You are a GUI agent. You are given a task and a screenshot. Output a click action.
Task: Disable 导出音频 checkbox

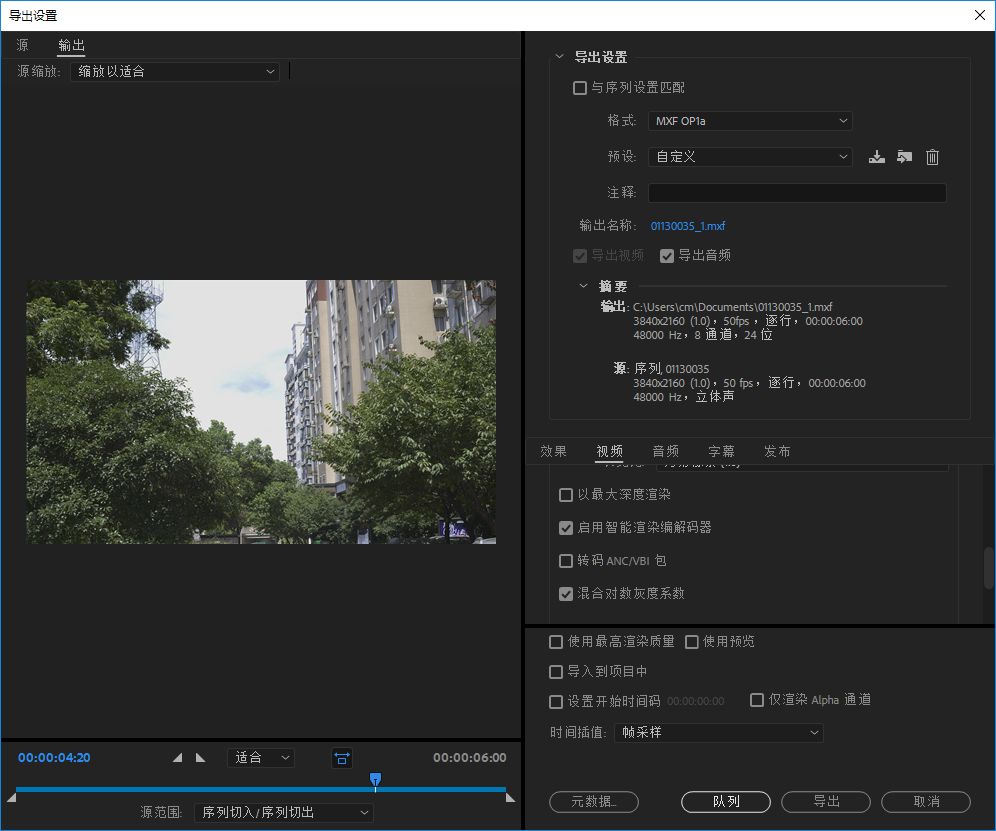click(x=667, y=255)
